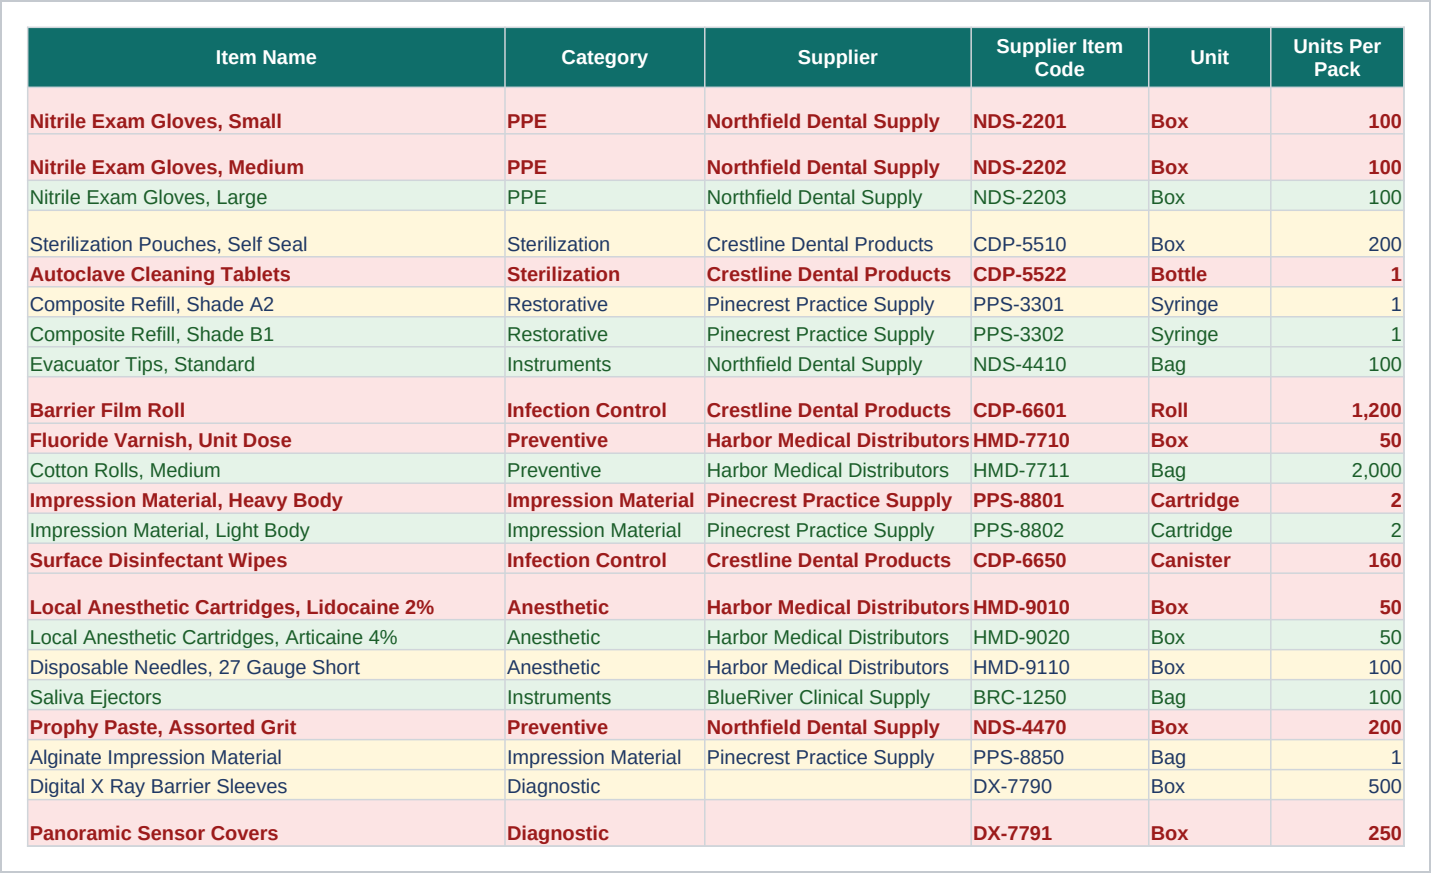This screenshot has height=873, width=1431.
Task: Select Sterilization Pouches, Self Seal item
Action: tap(266, 234)
